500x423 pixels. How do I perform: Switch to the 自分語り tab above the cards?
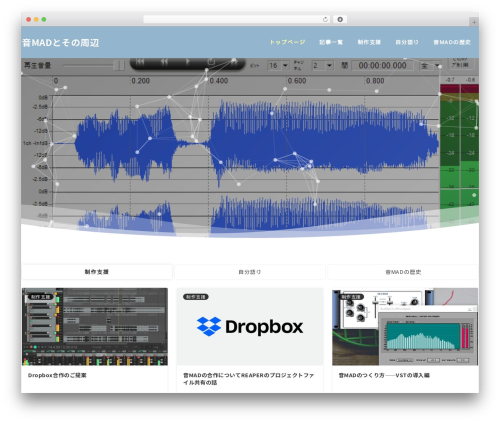(250, 272)
